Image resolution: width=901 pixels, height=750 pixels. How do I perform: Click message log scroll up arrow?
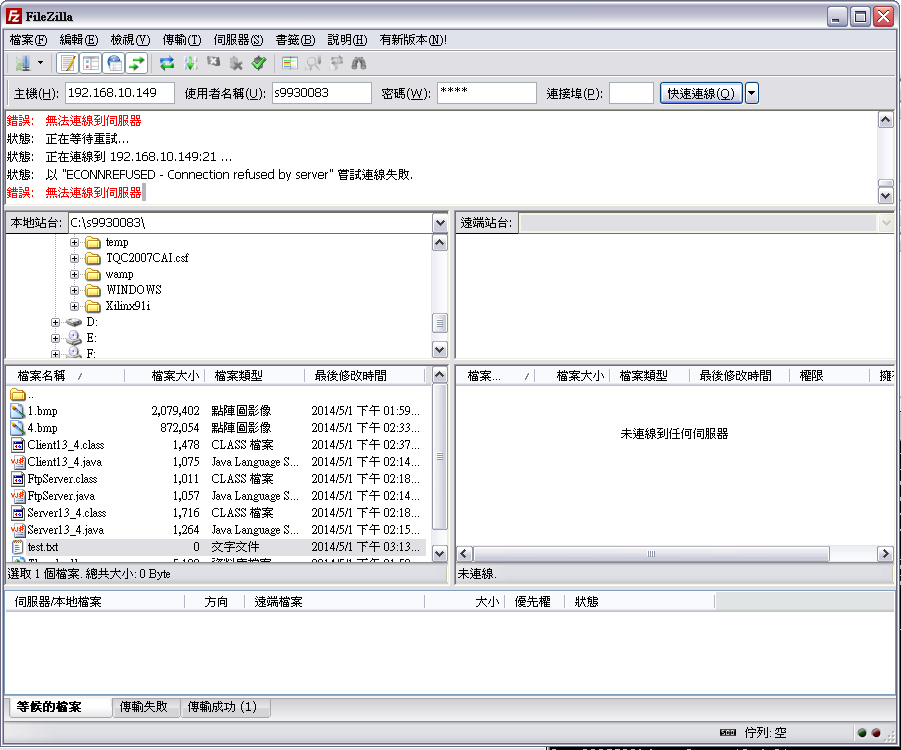[885, 120]
